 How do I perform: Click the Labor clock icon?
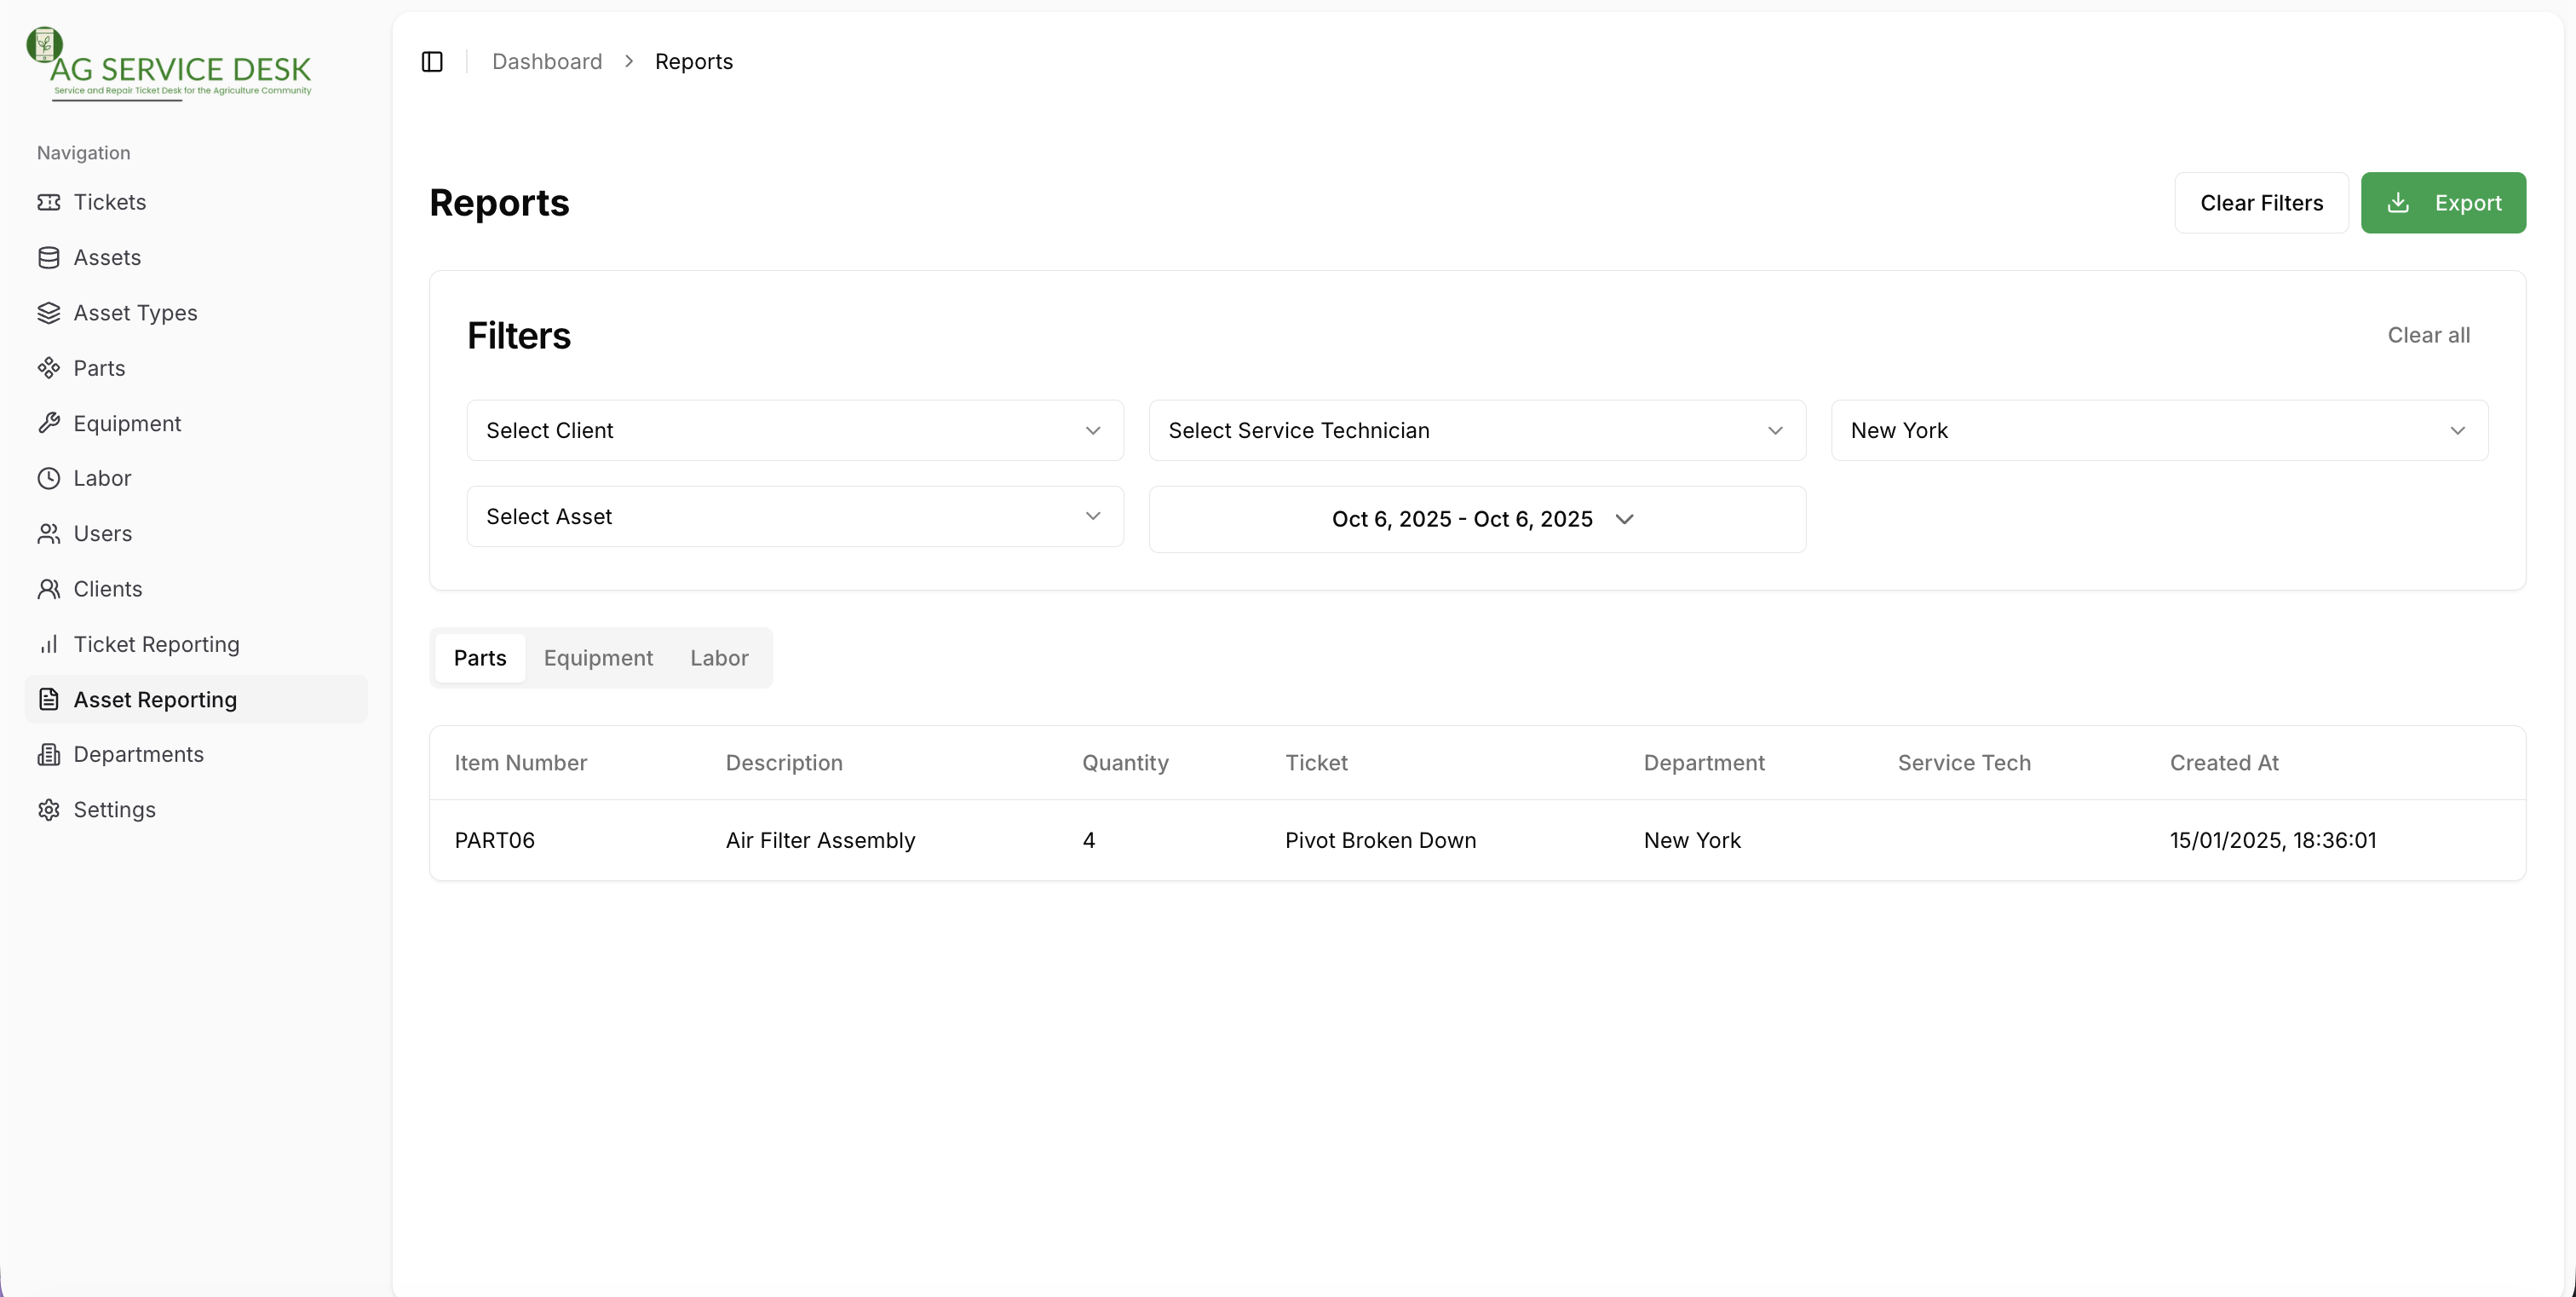[x=48, y=478]
